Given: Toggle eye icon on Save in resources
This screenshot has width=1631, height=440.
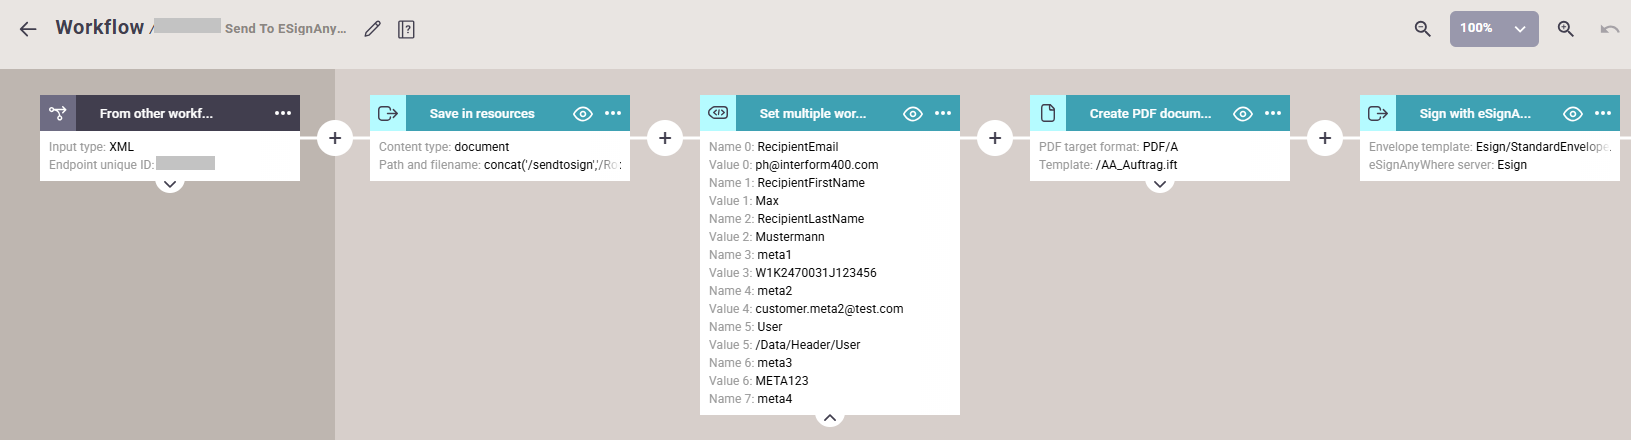Looking at the screenshot, I should click(583, 114).
